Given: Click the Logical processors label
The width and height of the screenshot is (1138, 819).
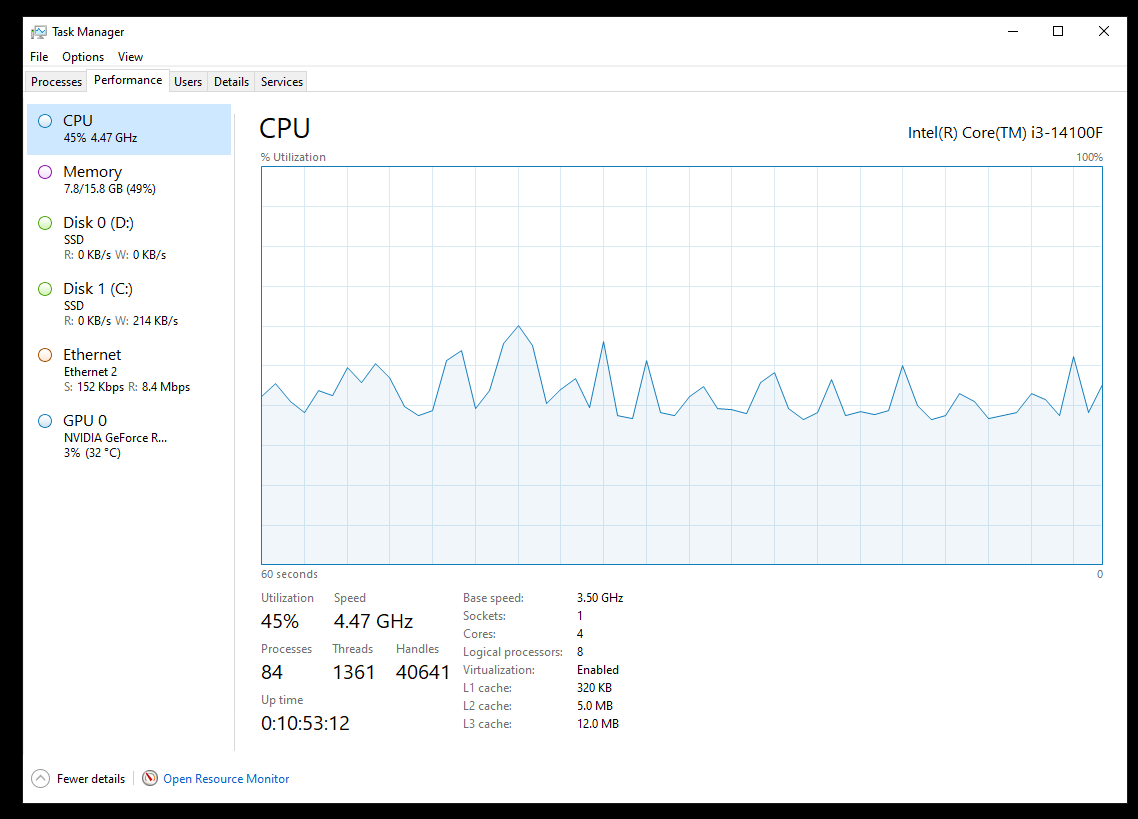Looking at the screenshot, I should [x=512, y=652].
